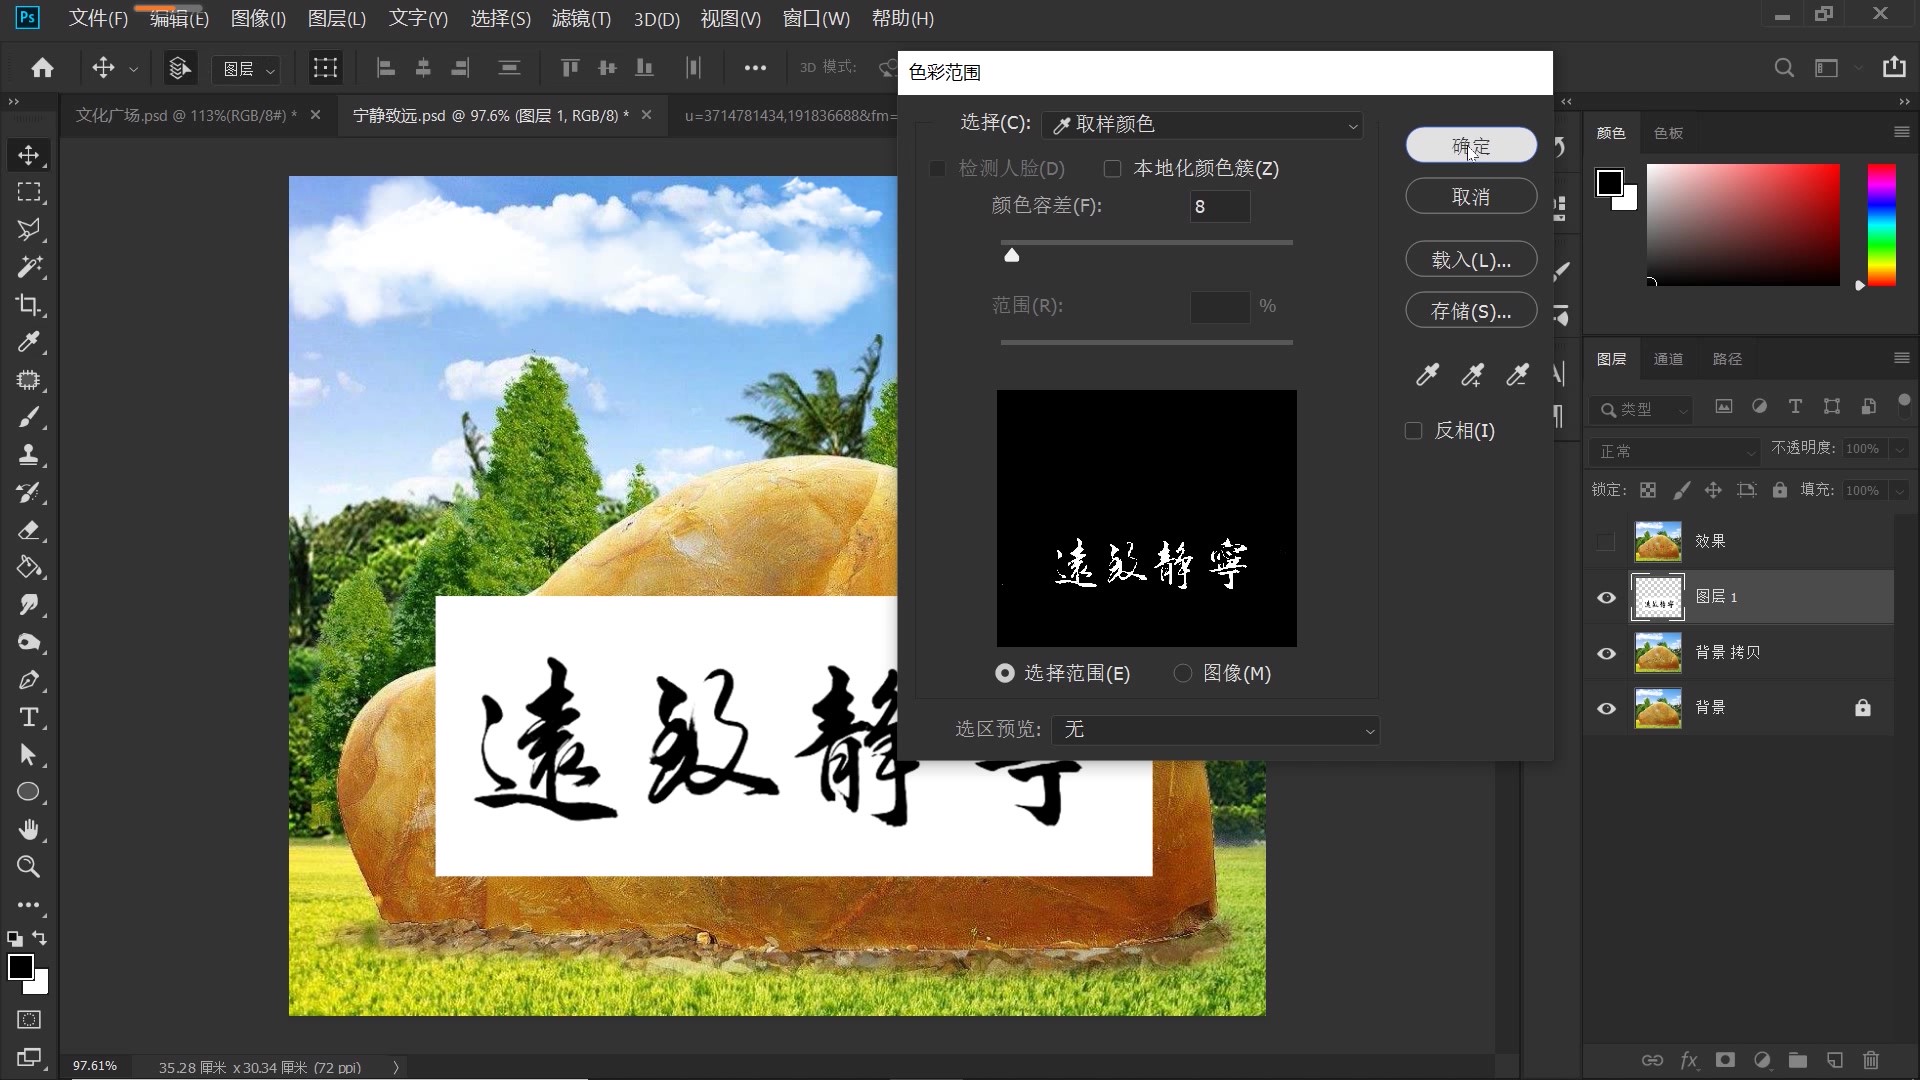Screen dimensions: 1920x1080
Task: Pick the add-to-sample eyedropper in the dialog
Action: point(1471,375)
